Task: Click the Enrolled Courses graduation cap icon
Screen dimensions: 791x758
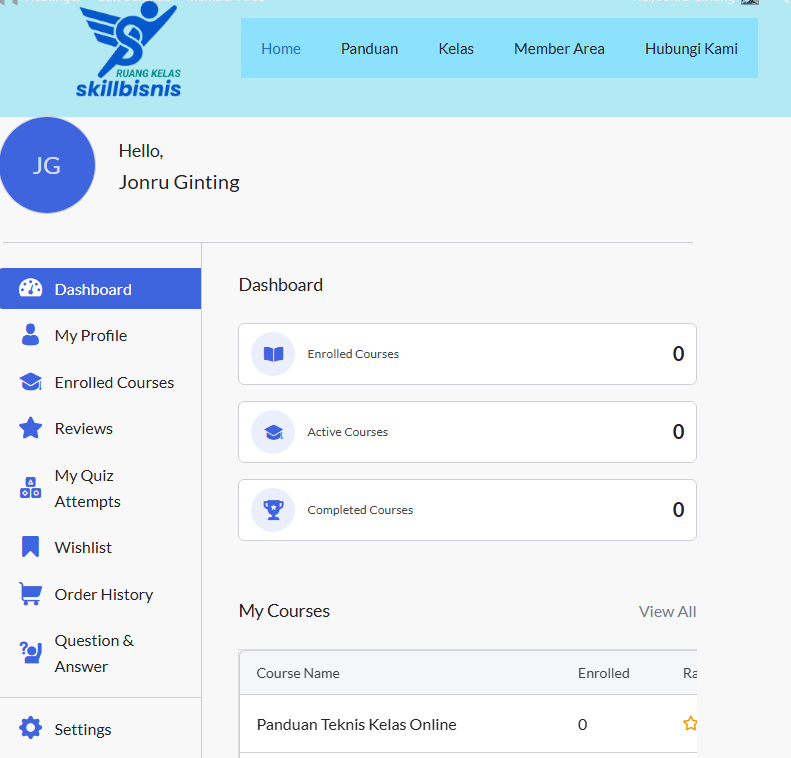Action: coord(31,382)
